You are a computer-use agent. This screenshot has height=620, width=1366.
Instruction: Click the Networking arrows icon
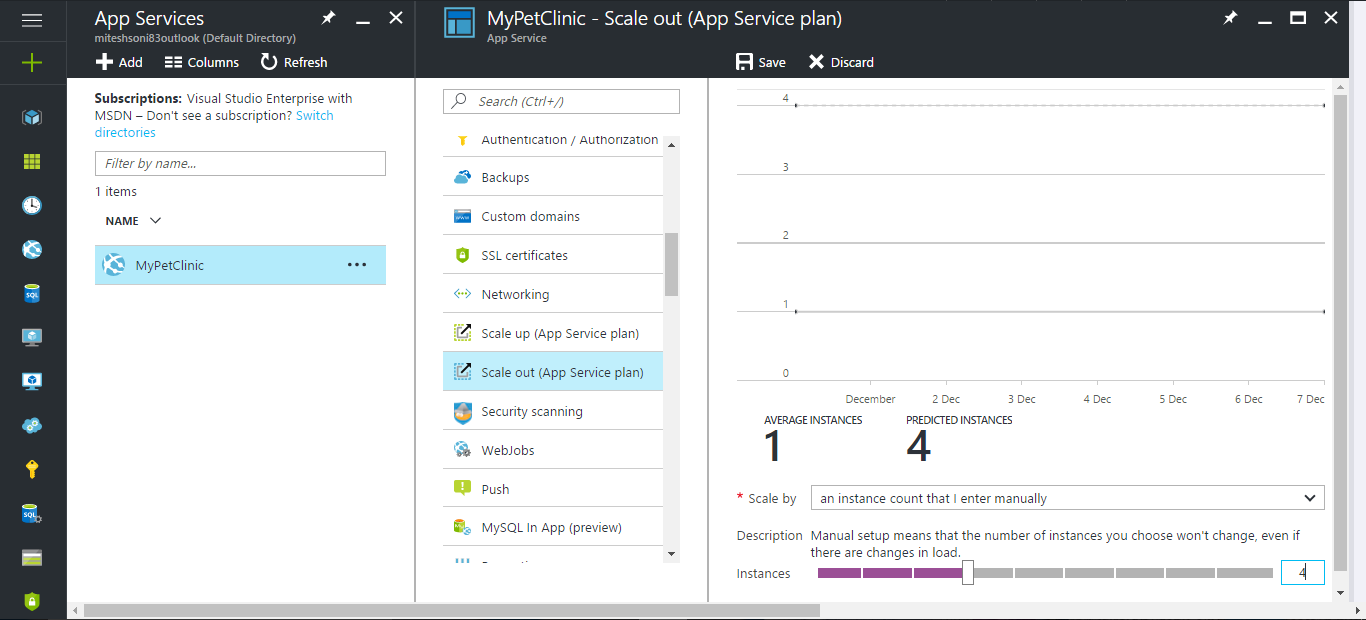(x=462, y=294)
